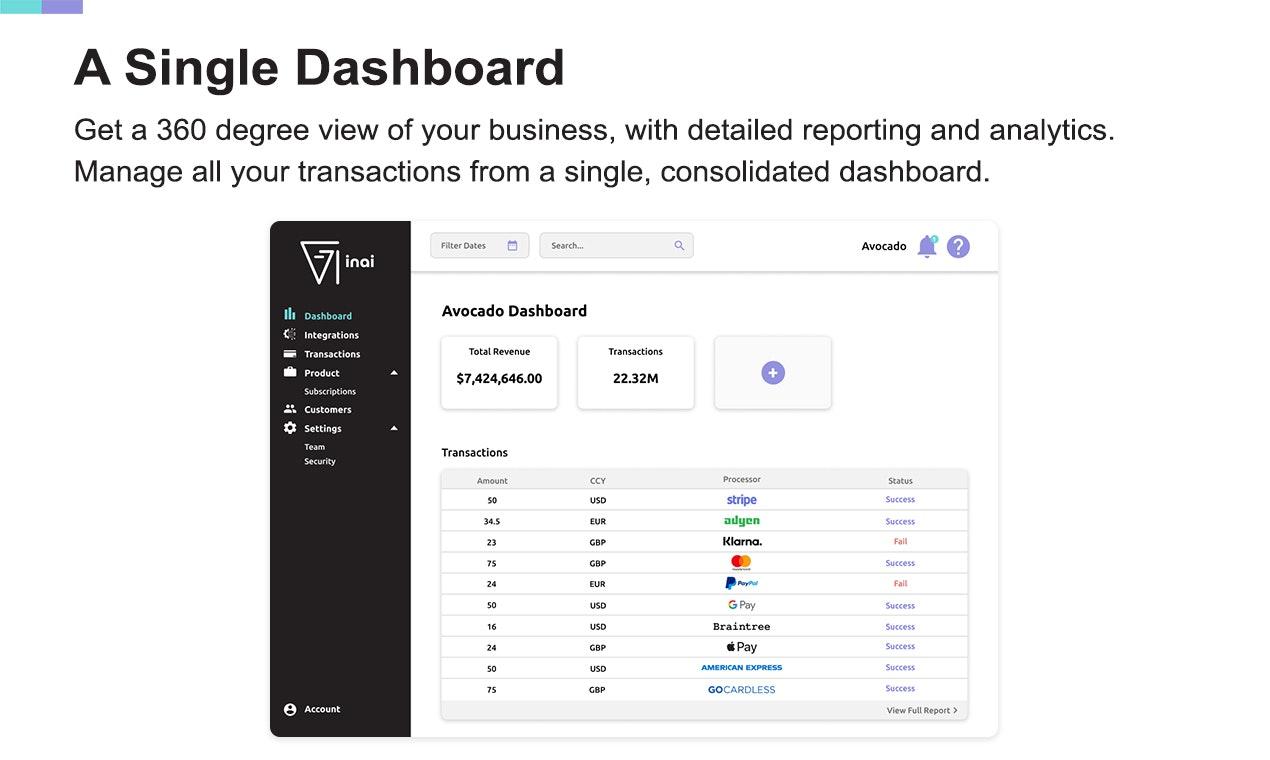1270x760 pixels.
Task: Click the Settings gear icon
Action: coord(290,428)
